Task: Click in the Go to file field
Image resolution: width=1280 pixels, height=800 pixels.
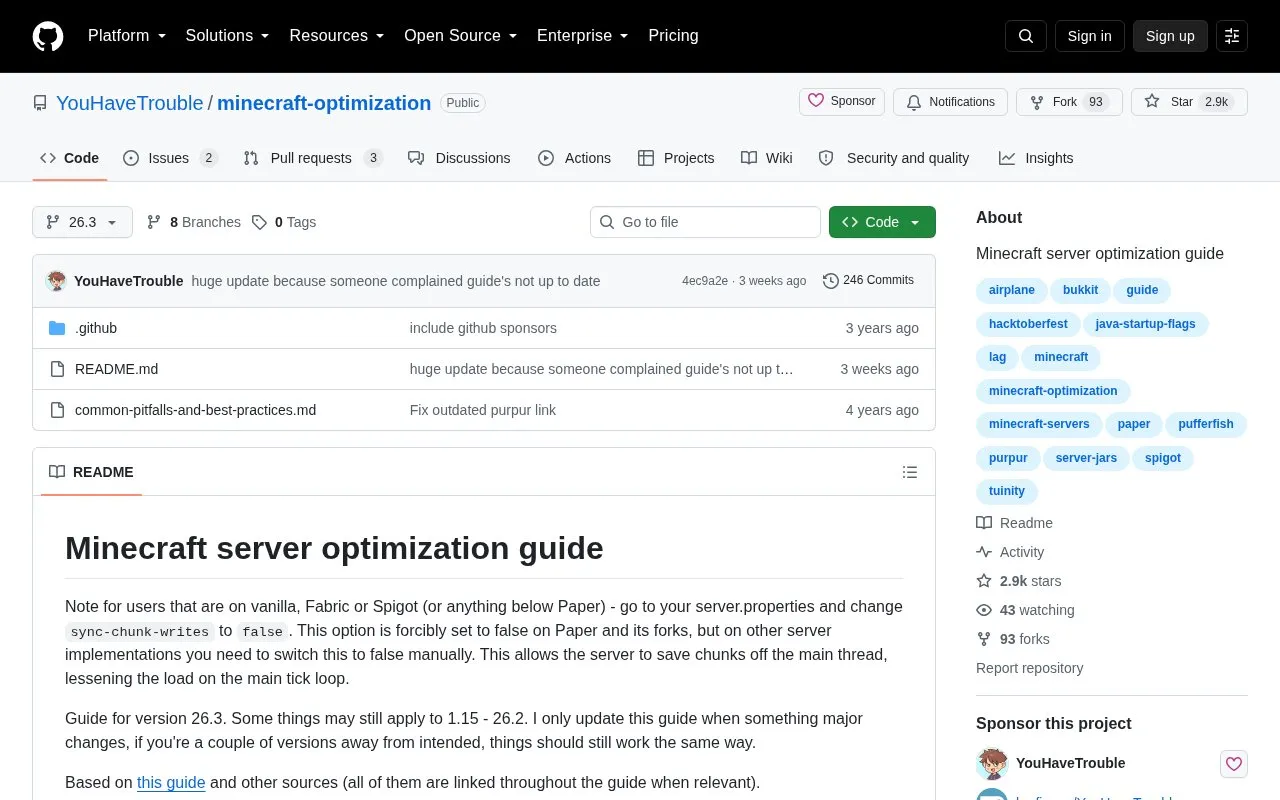Action: pos(705,222)
